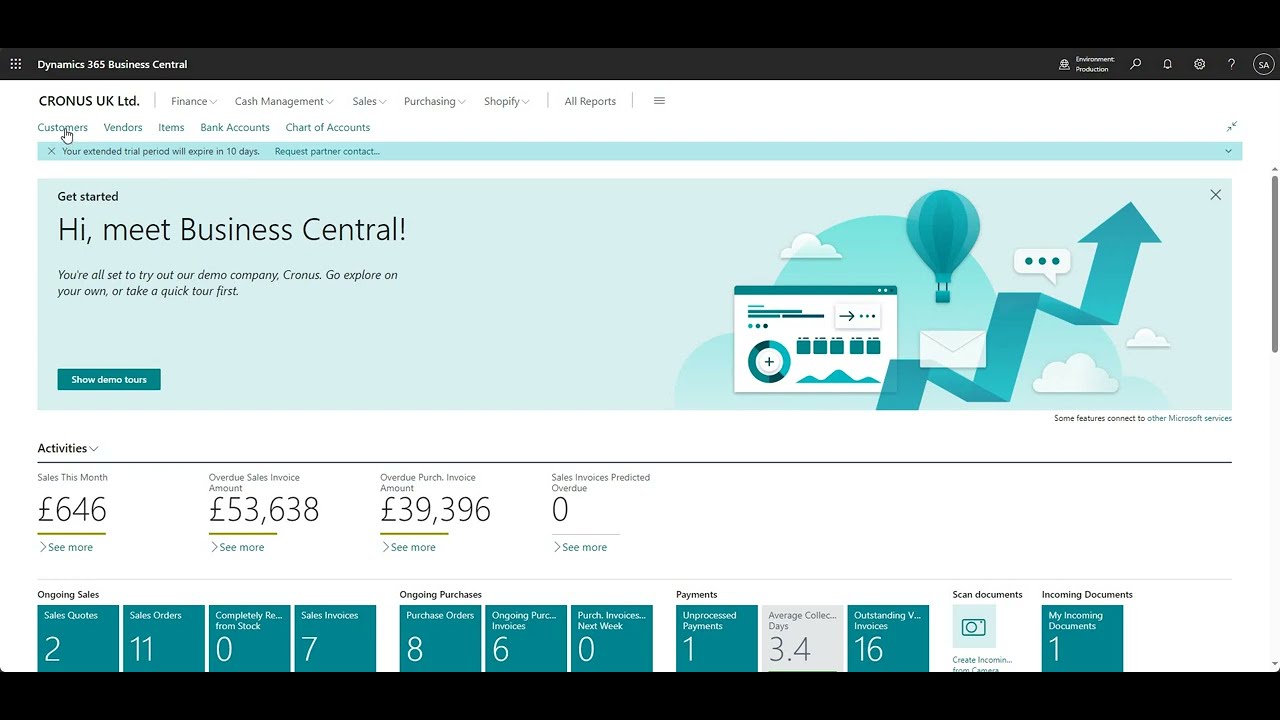Image resolution: width=1280 pixels, height=720 pixels.
Task: Open the Sales Quotes tile
Action: [78, 638]
